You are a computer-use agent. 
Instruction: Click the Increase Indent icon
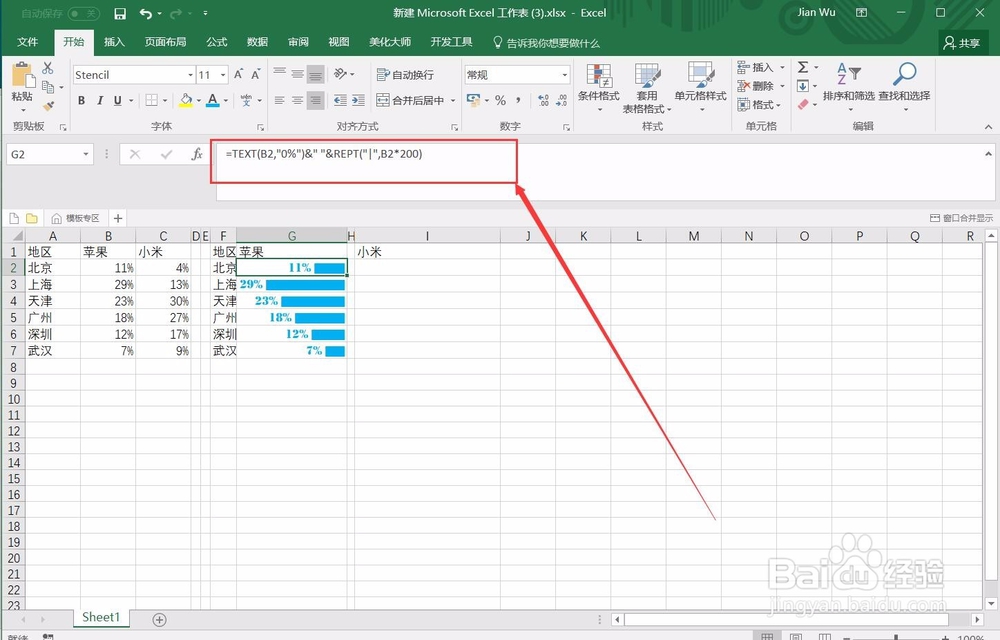coord(358,100)
